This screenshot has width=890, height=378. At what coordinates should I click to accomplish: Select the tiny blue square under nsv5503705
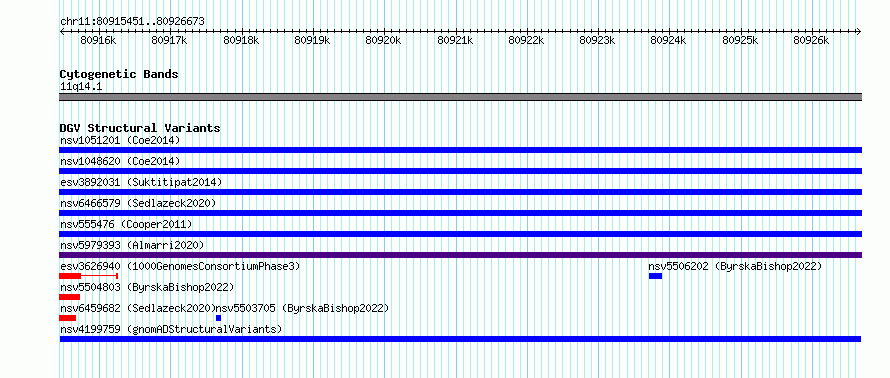[x=219, y=318]
